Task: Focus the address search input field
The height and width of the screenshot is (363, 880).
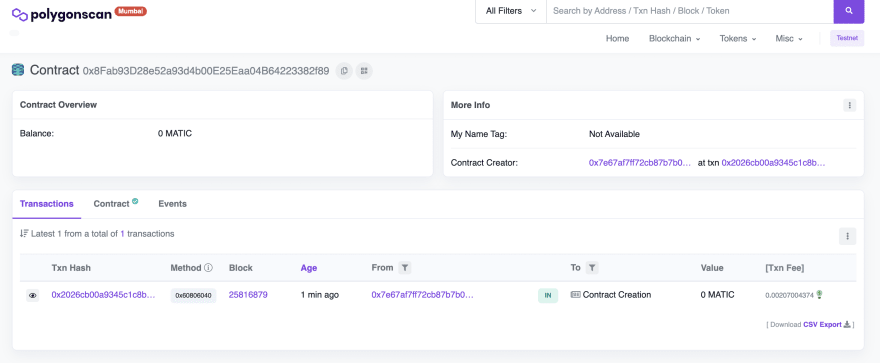Action: (x=690, y=11)
